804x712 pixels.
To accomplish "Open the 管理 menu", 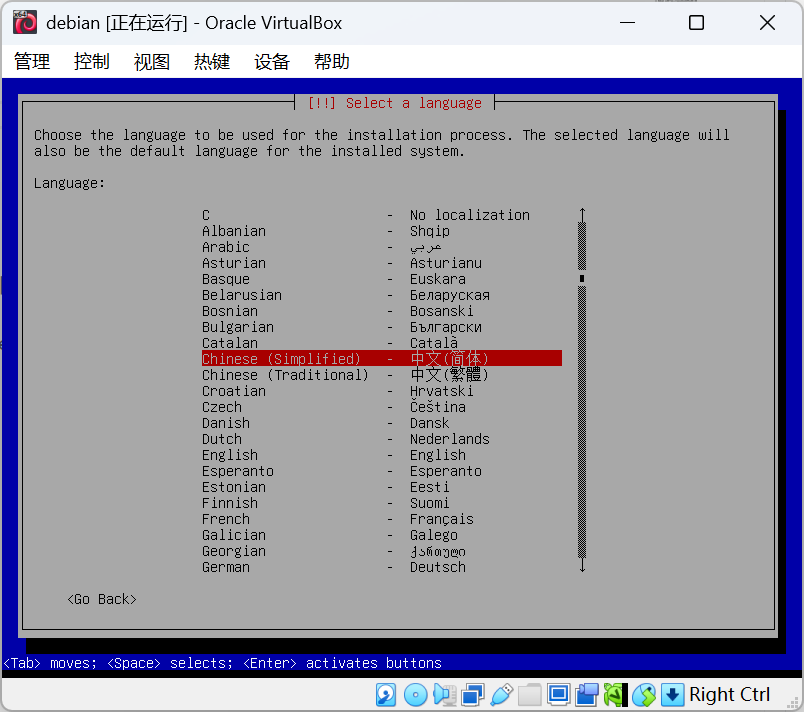I will coord(32,62).
